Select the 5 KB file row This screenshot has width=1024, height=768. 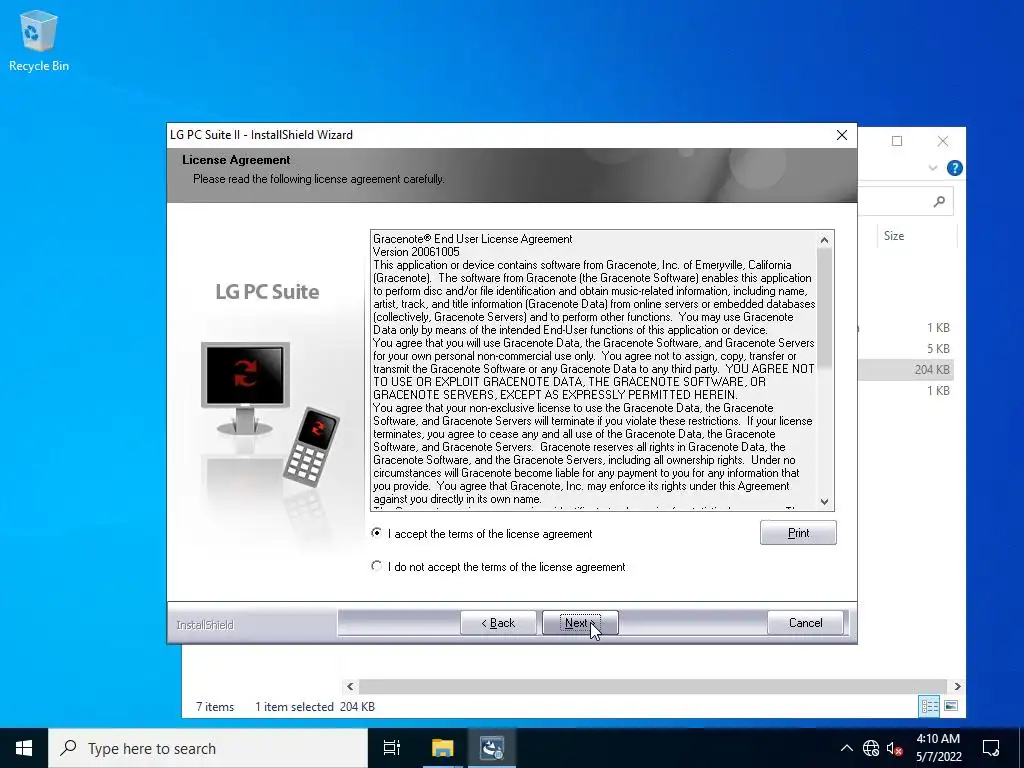(905, 349)
